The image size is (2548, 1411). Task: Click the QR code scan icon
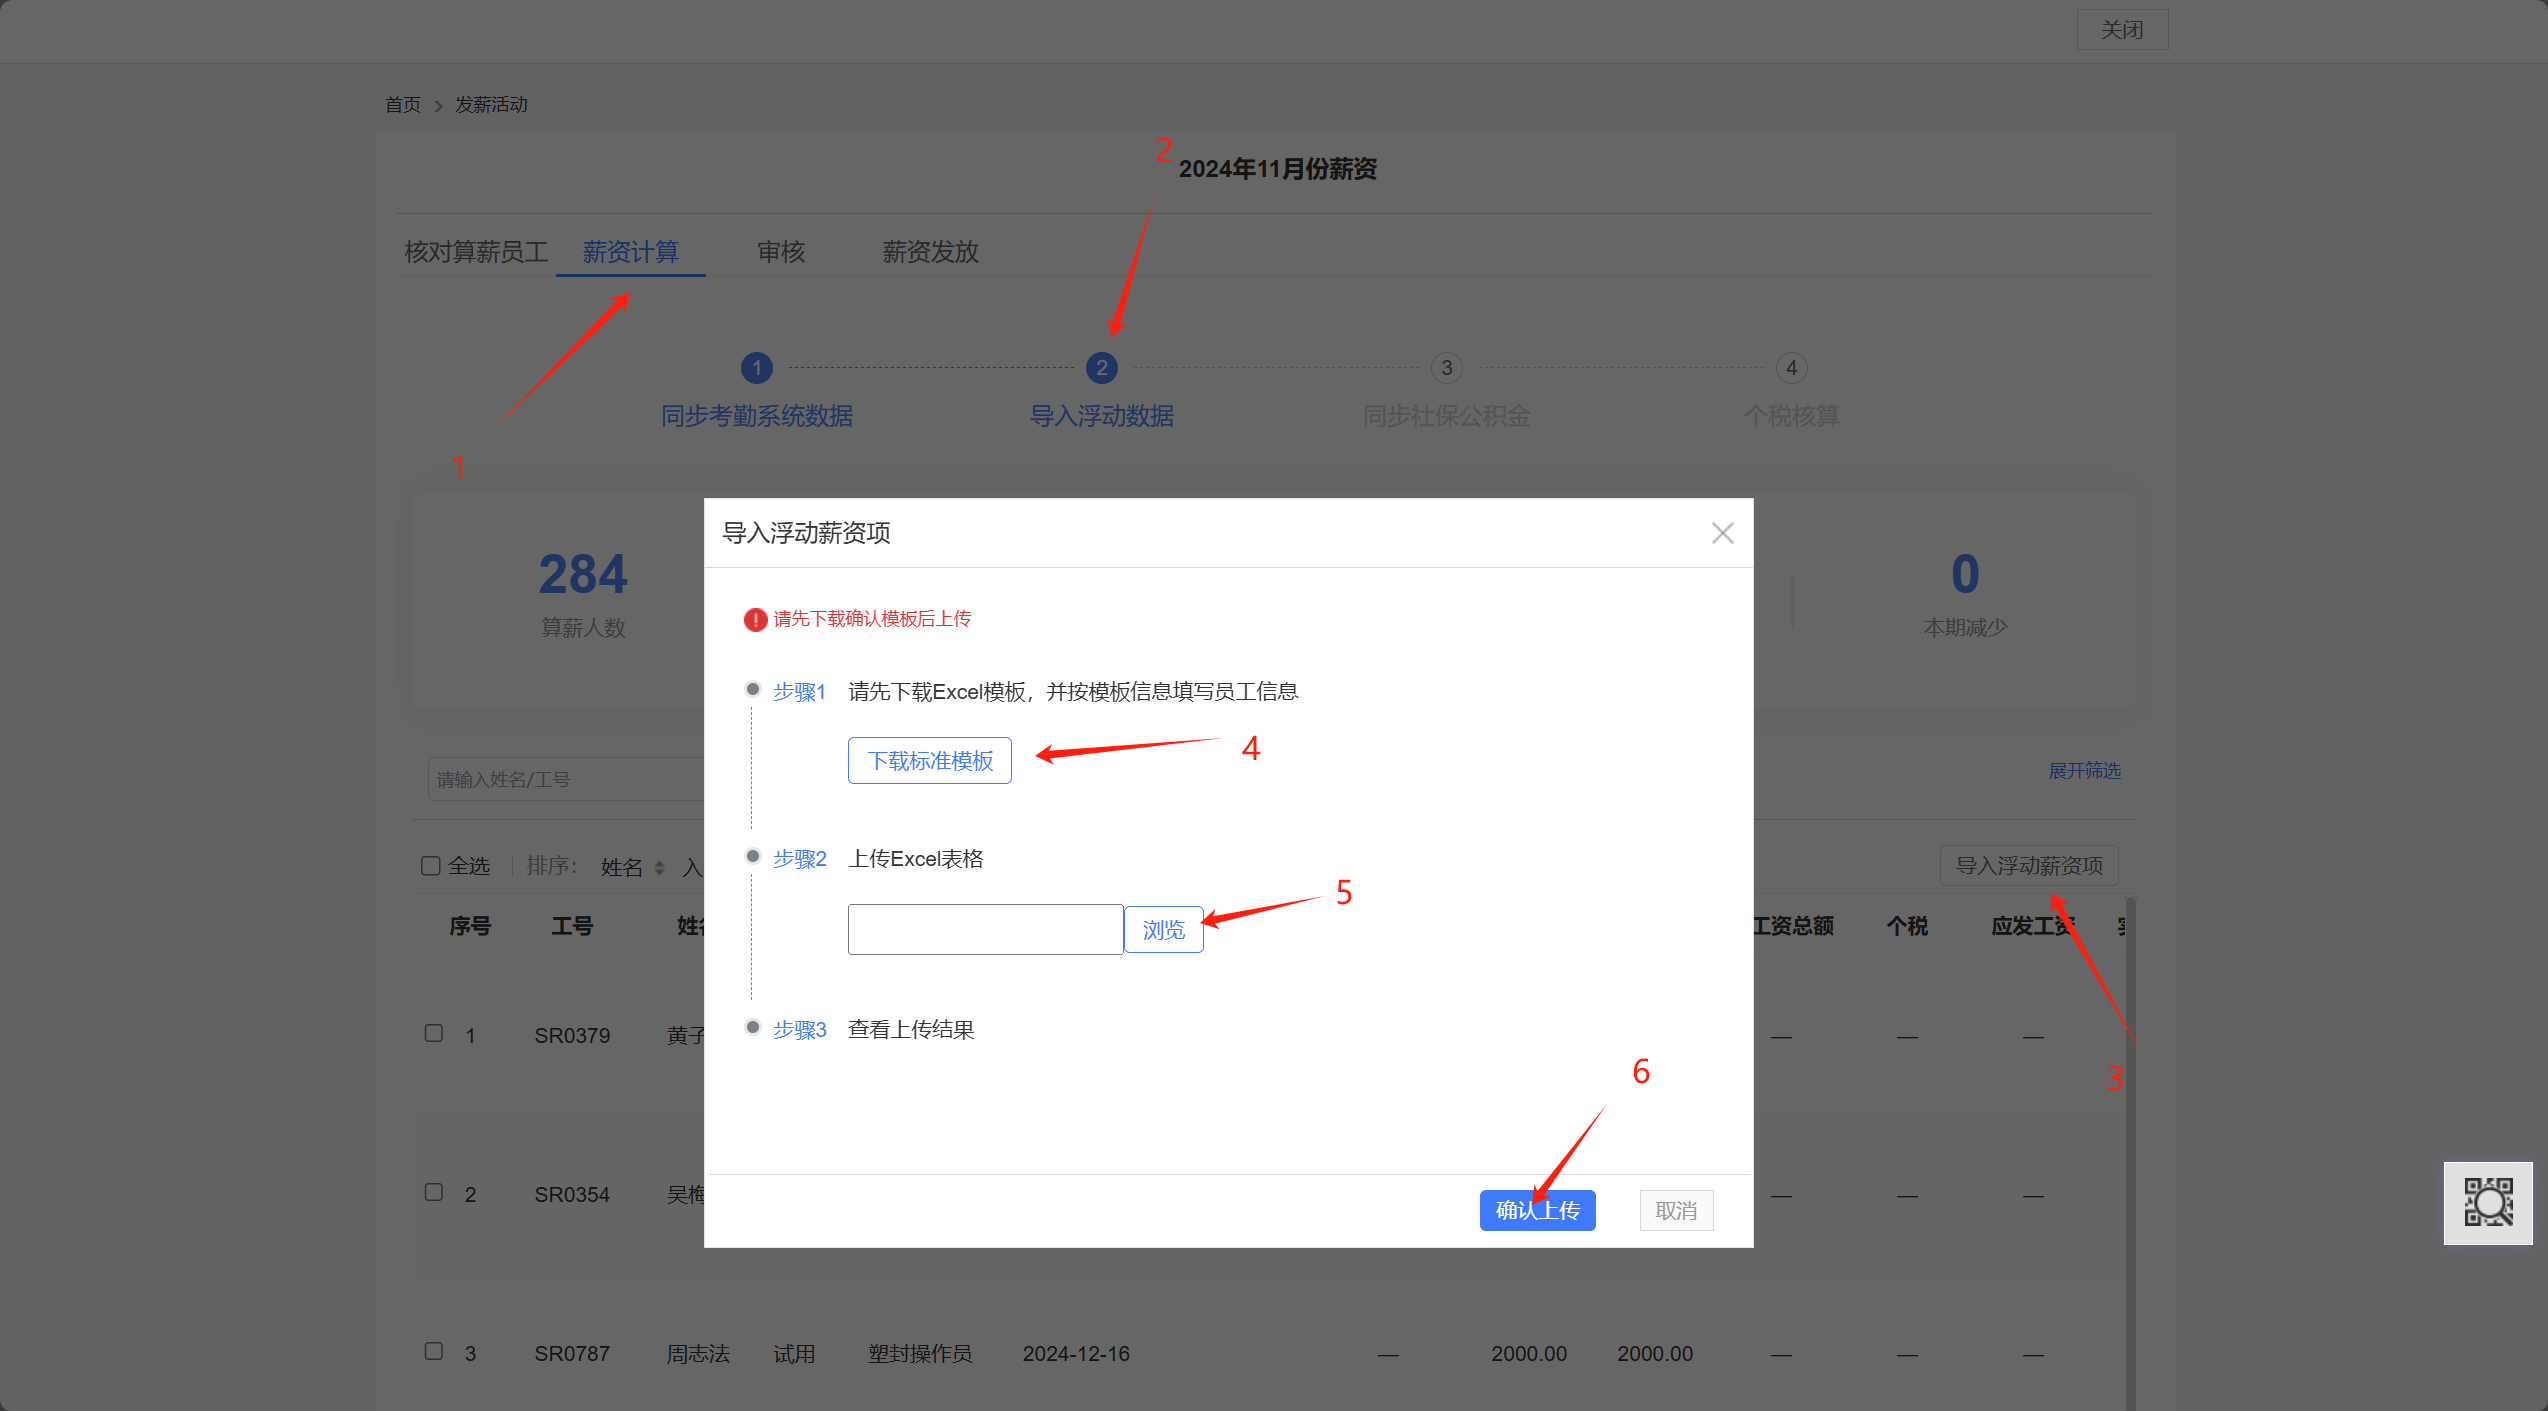click(x=2488, y=1202)
